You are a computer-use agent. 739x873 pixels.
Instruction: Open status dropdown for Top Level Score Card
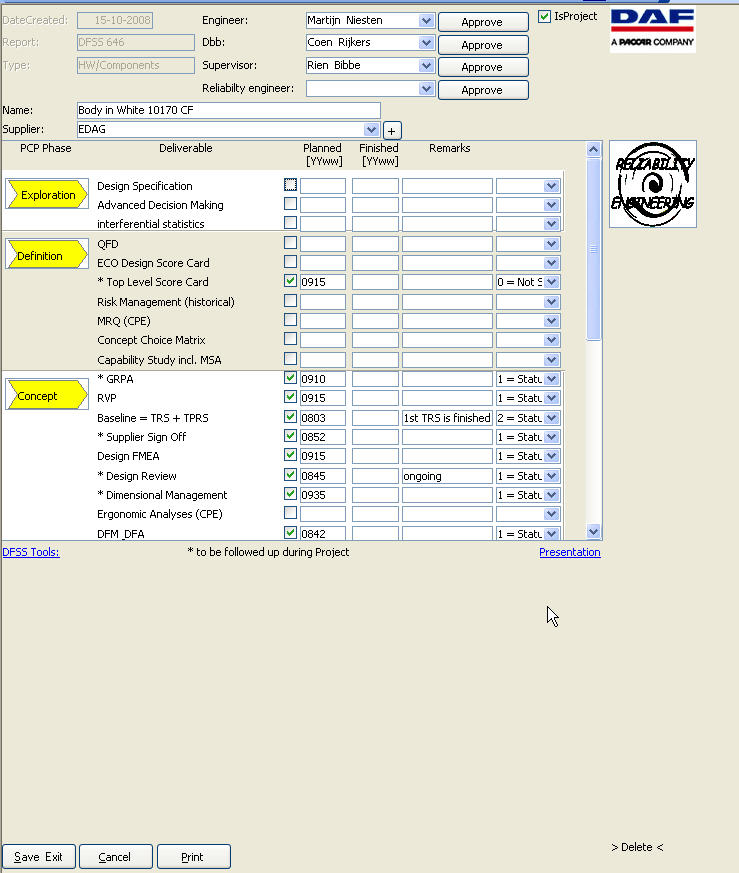point(551,282)
